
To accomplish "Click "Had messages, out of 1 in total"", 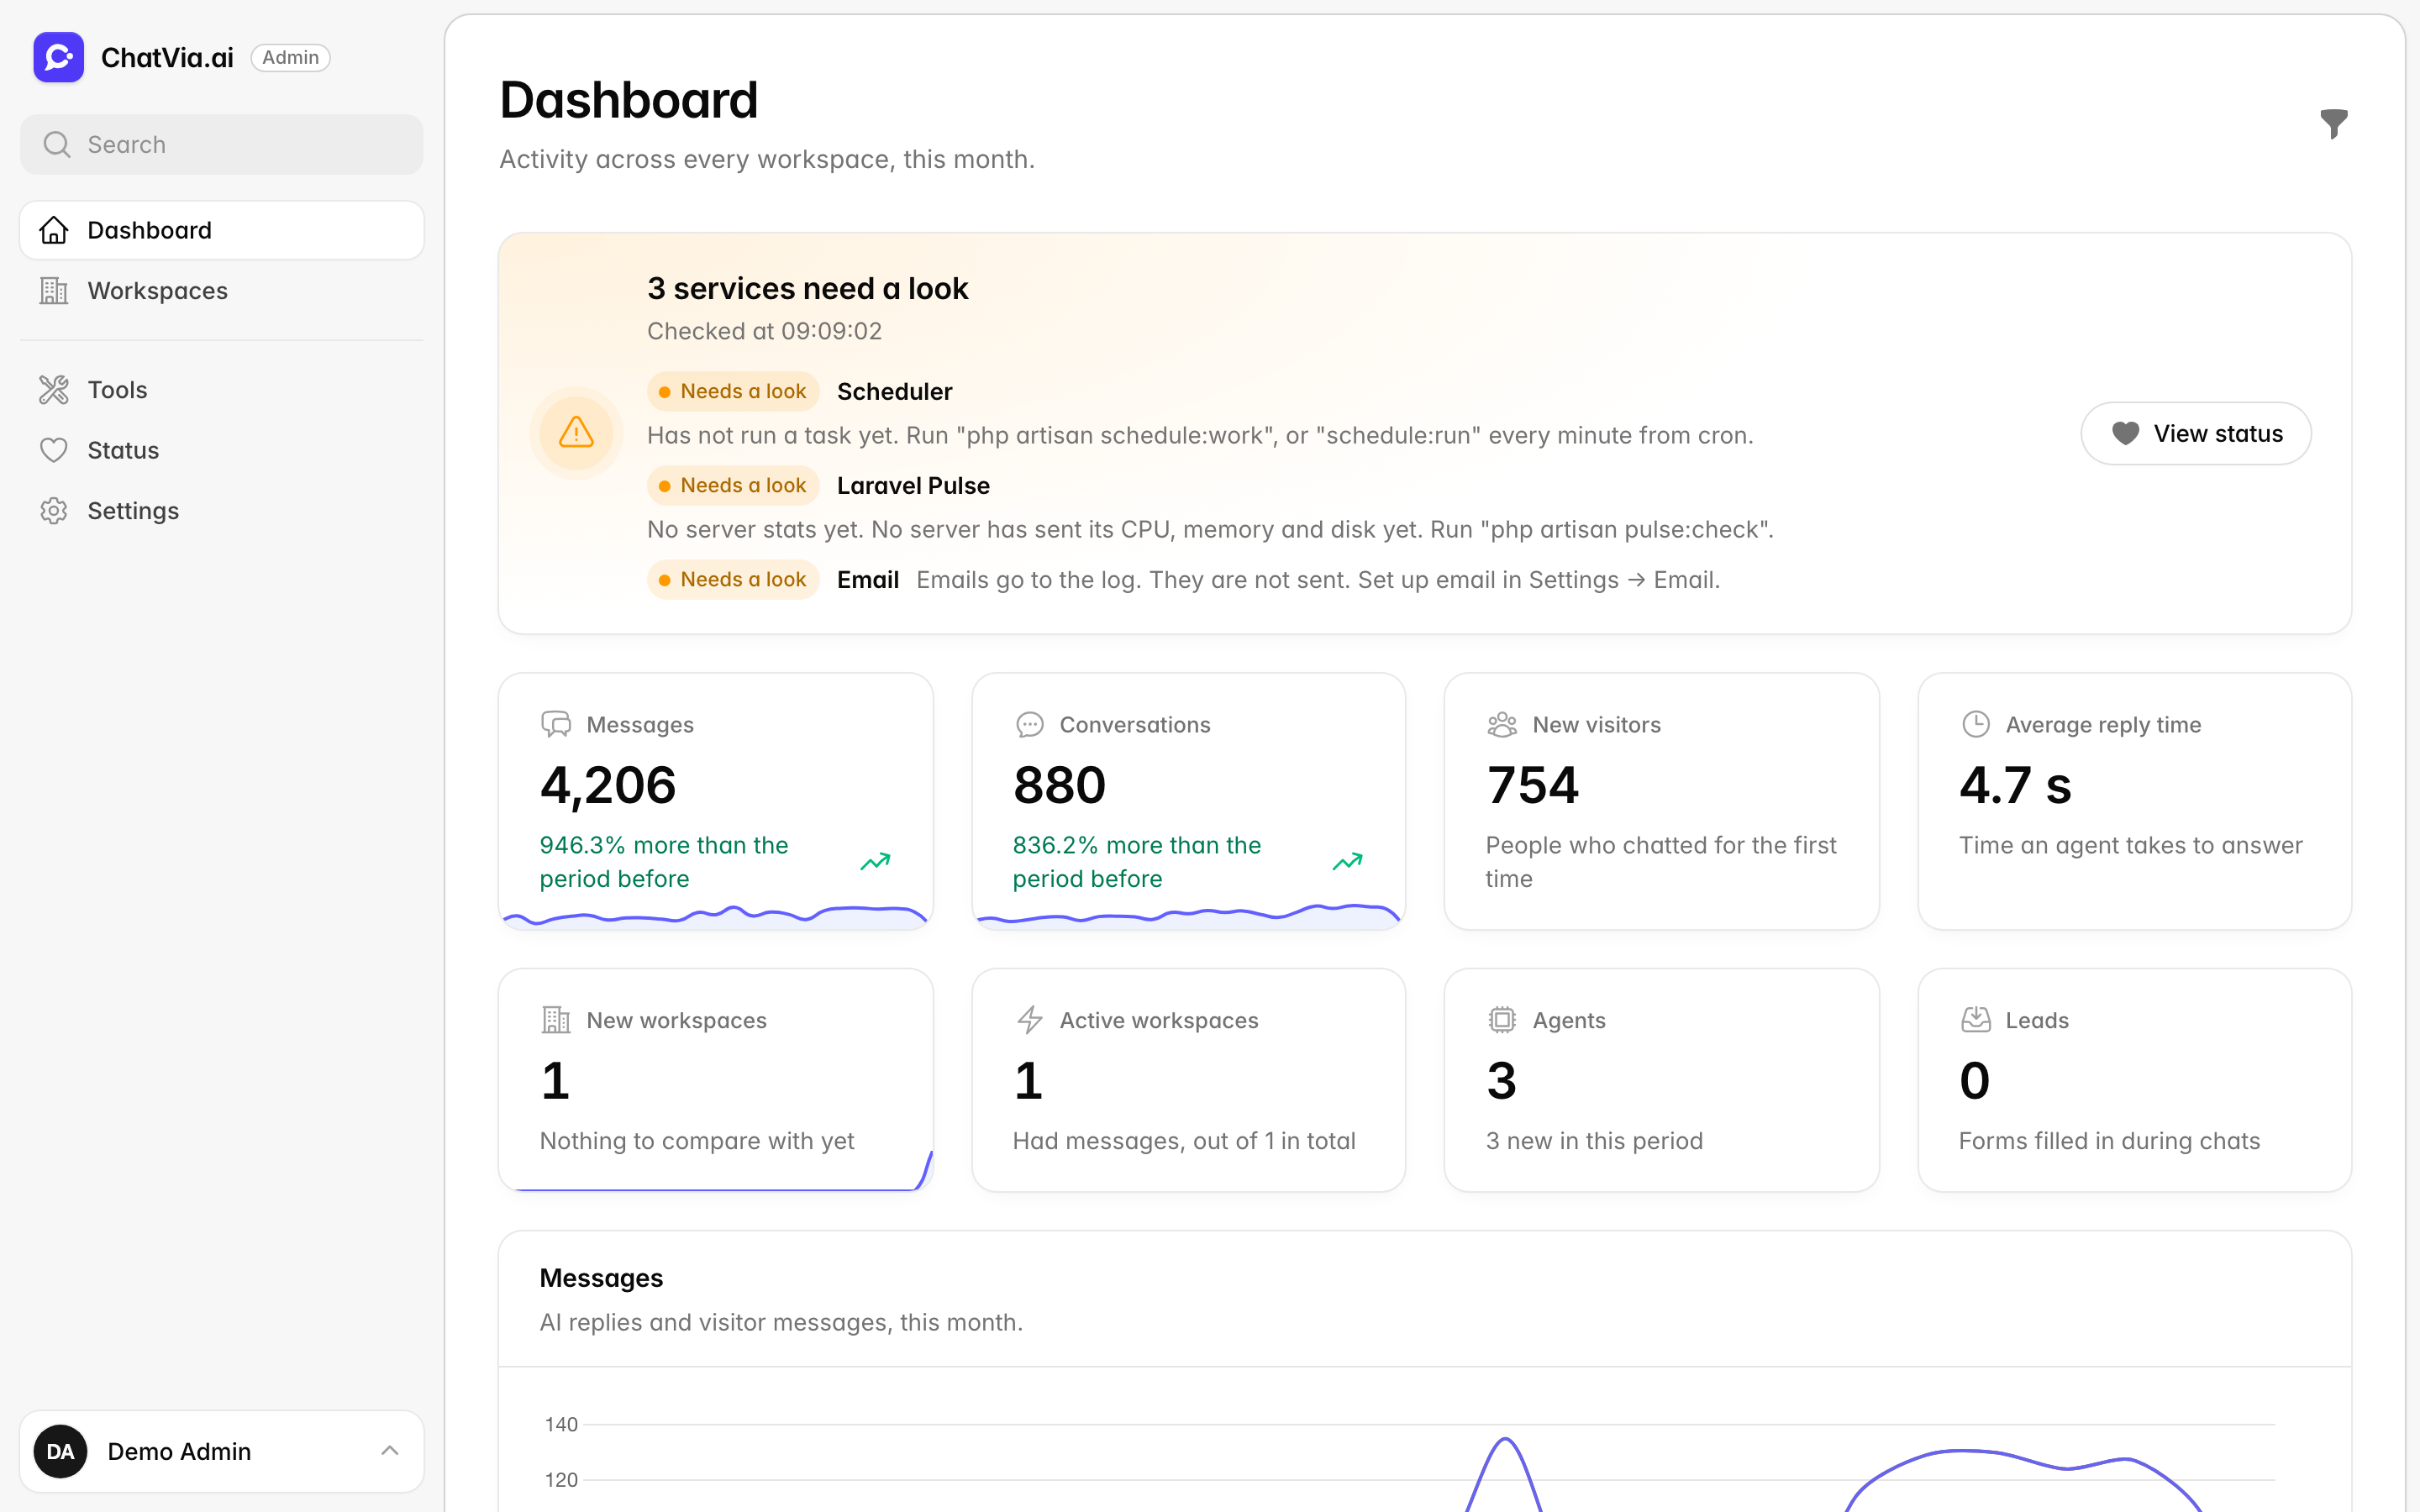I will pyautogui.click(x=1184, y=1141).
